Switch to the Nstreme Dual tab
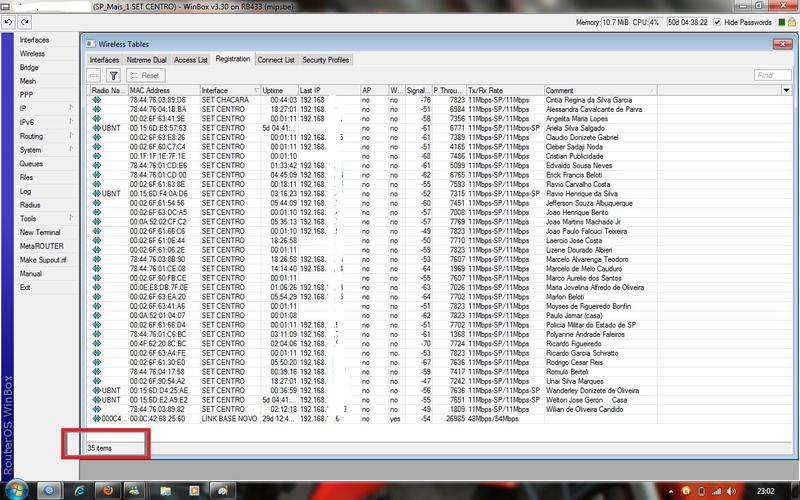Screen dimensions: 800x500 click(146, 60)
